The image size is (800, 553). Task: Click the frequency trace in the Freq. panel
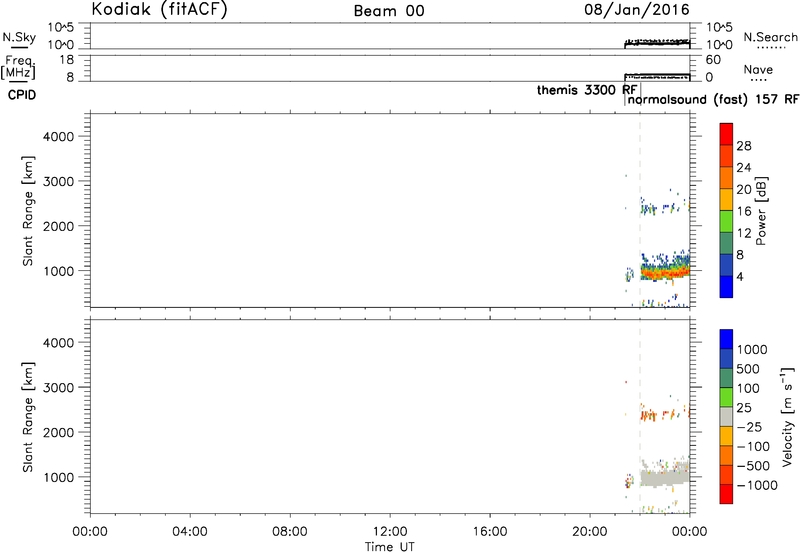coord(657,76)
